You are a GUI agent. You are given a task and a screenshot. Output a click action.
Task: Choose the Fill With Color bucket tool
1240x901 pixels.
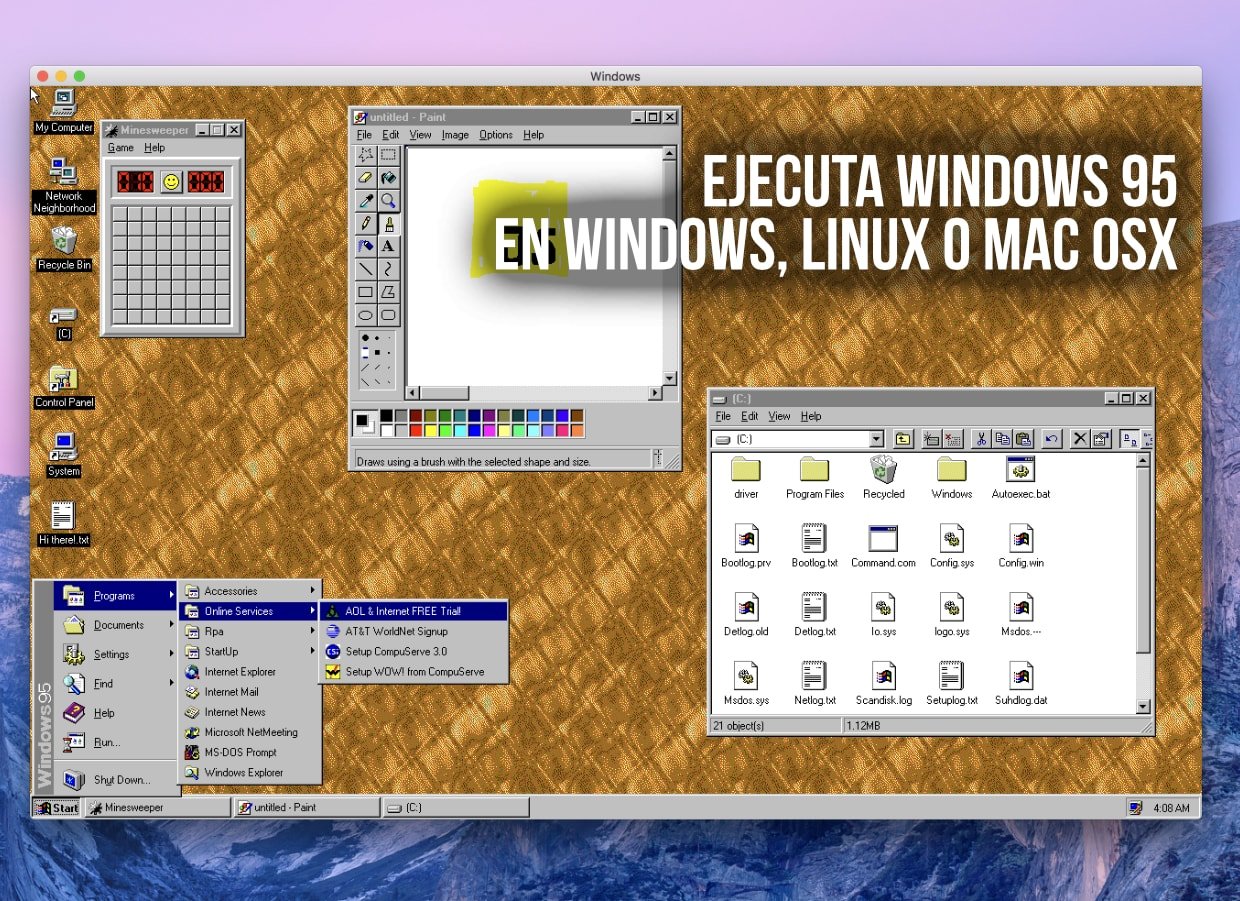tap(388, 178)
